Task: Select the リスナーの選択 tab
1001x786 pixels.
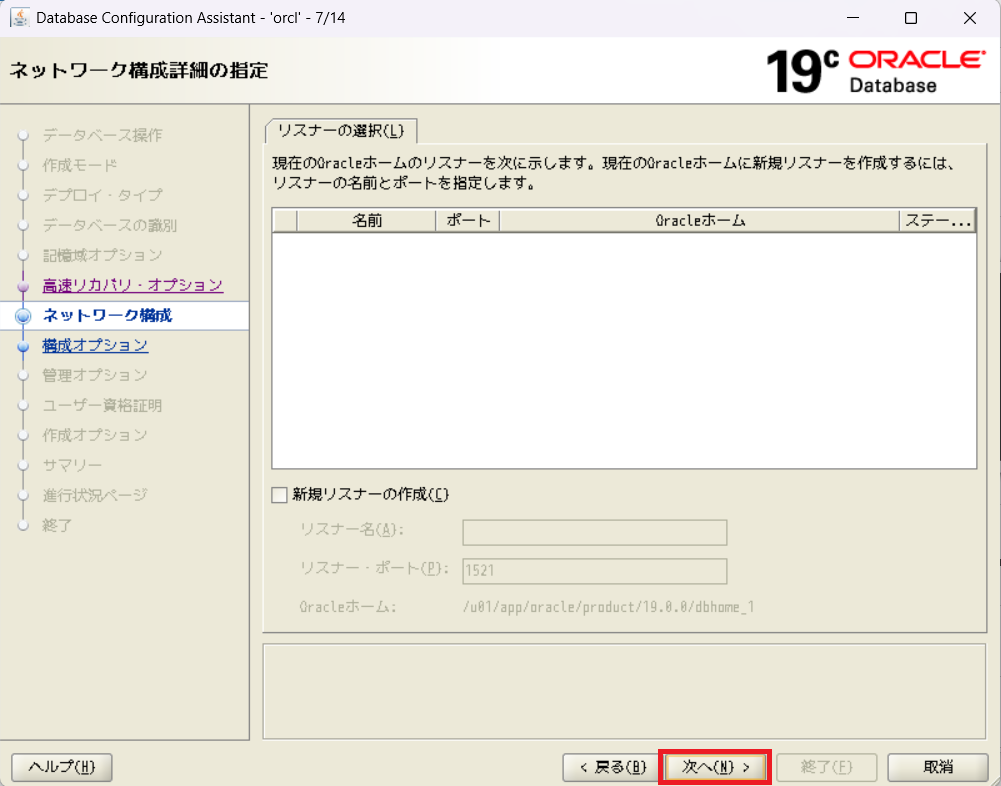Action: coord(341,131)
